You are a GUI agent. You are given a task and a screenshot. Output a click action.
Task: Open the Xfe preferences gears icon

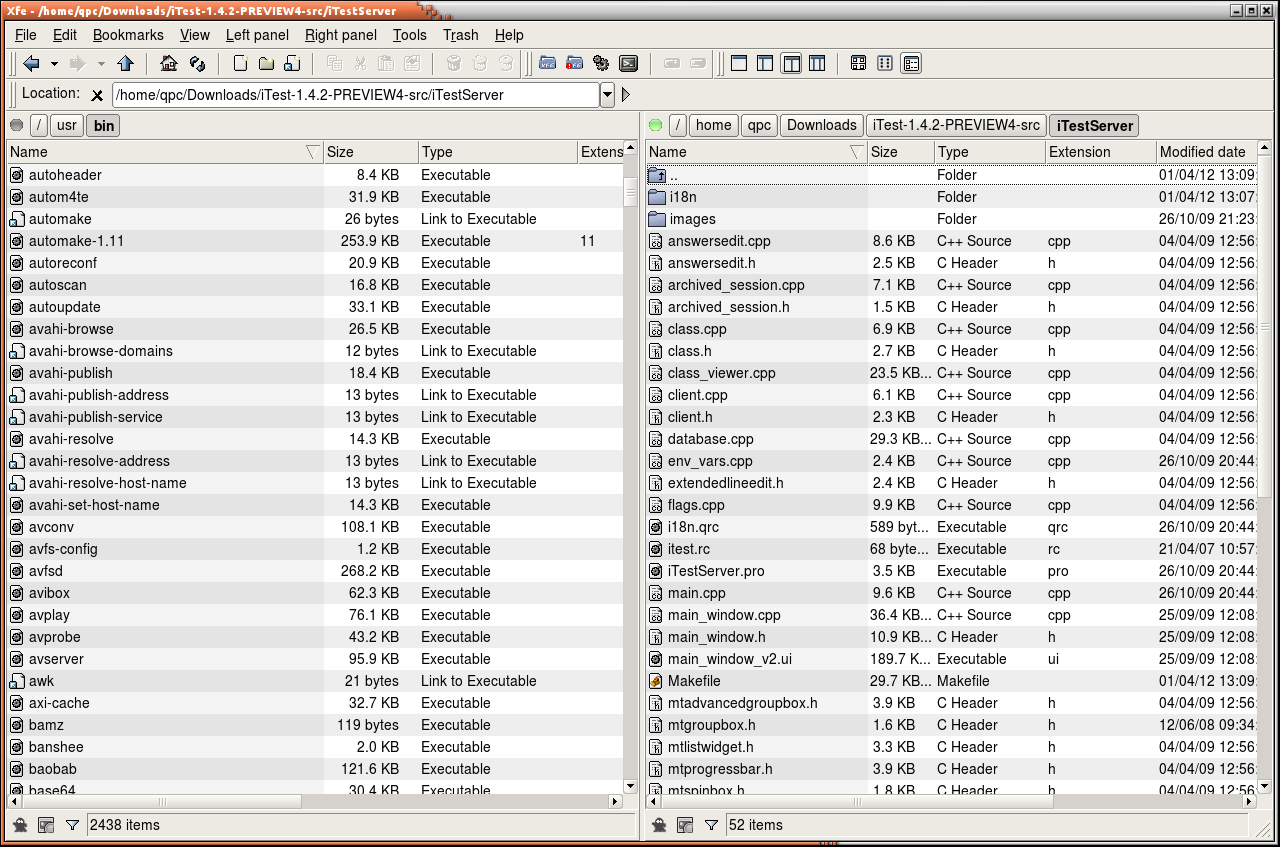601,63
